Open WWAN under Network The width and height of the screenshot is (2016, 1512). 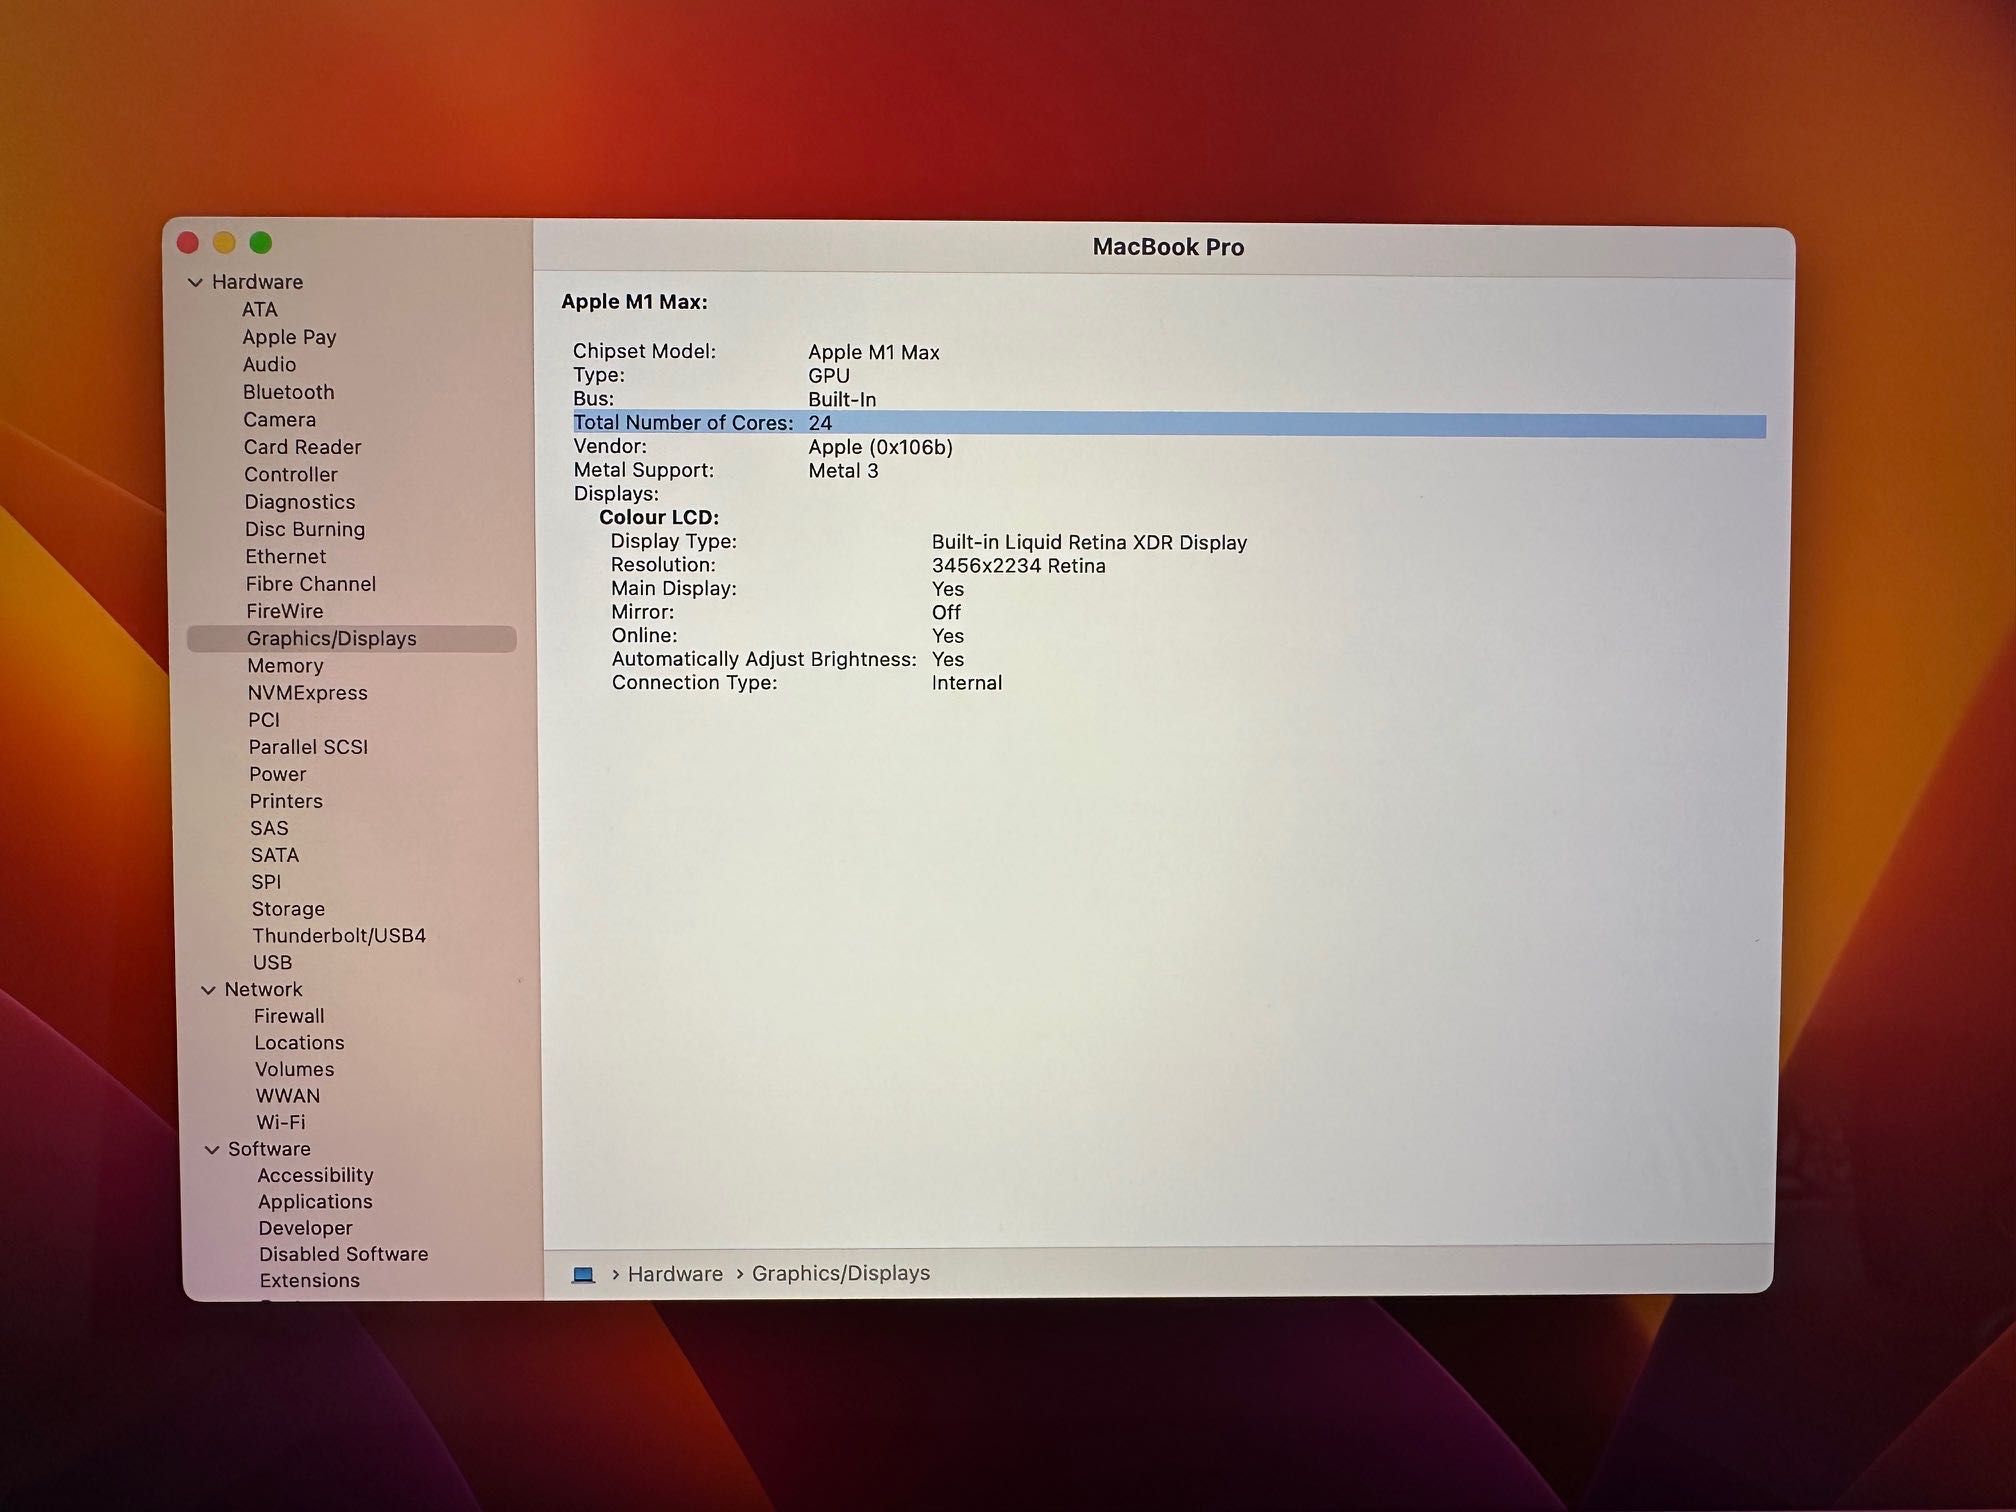[288, 1097]
